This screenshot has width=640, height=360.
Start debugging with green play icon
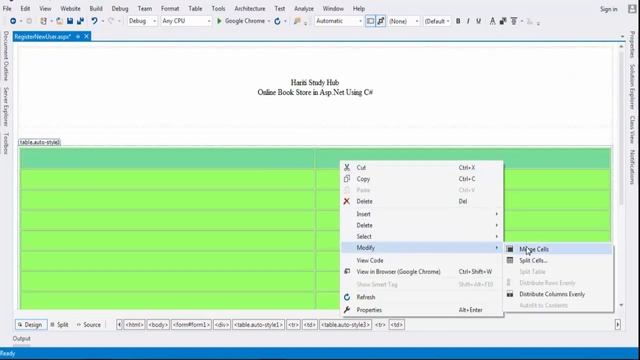tap(219, 21)
